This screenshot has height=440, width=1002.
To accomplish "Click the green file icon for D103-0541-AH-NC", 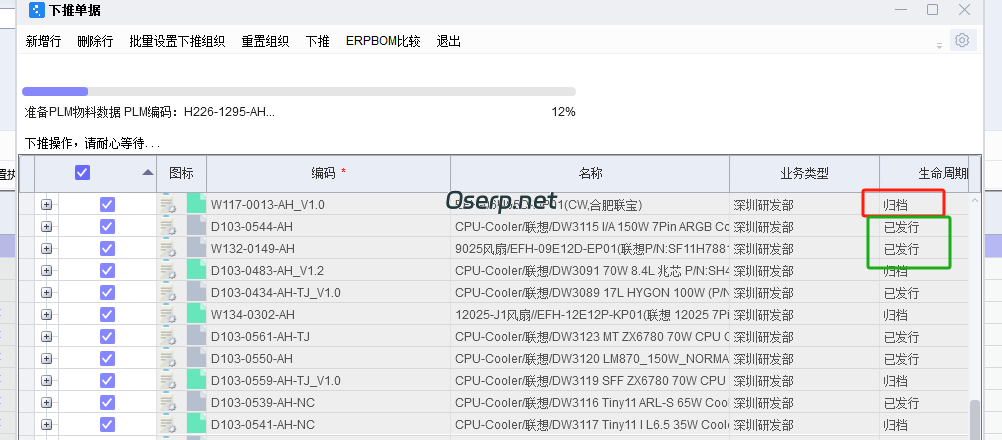I will (x=196, y=425).
